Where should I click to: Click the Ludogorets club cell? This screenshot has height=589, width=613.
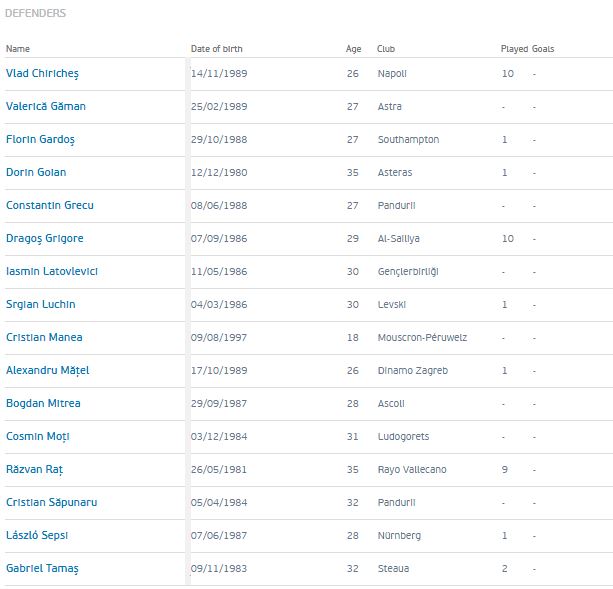click(x=403, y=437)
